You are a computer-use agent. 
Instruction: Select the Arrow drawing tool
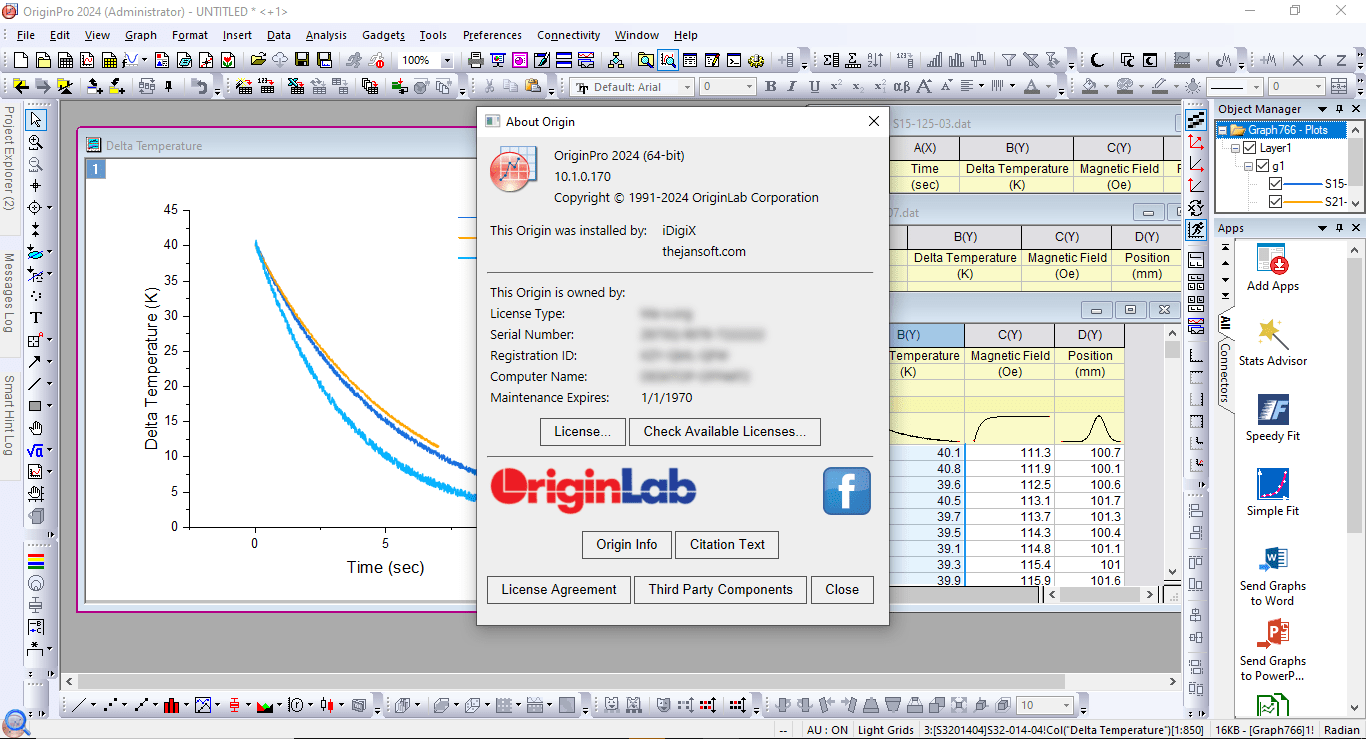[x=35, y=362]
